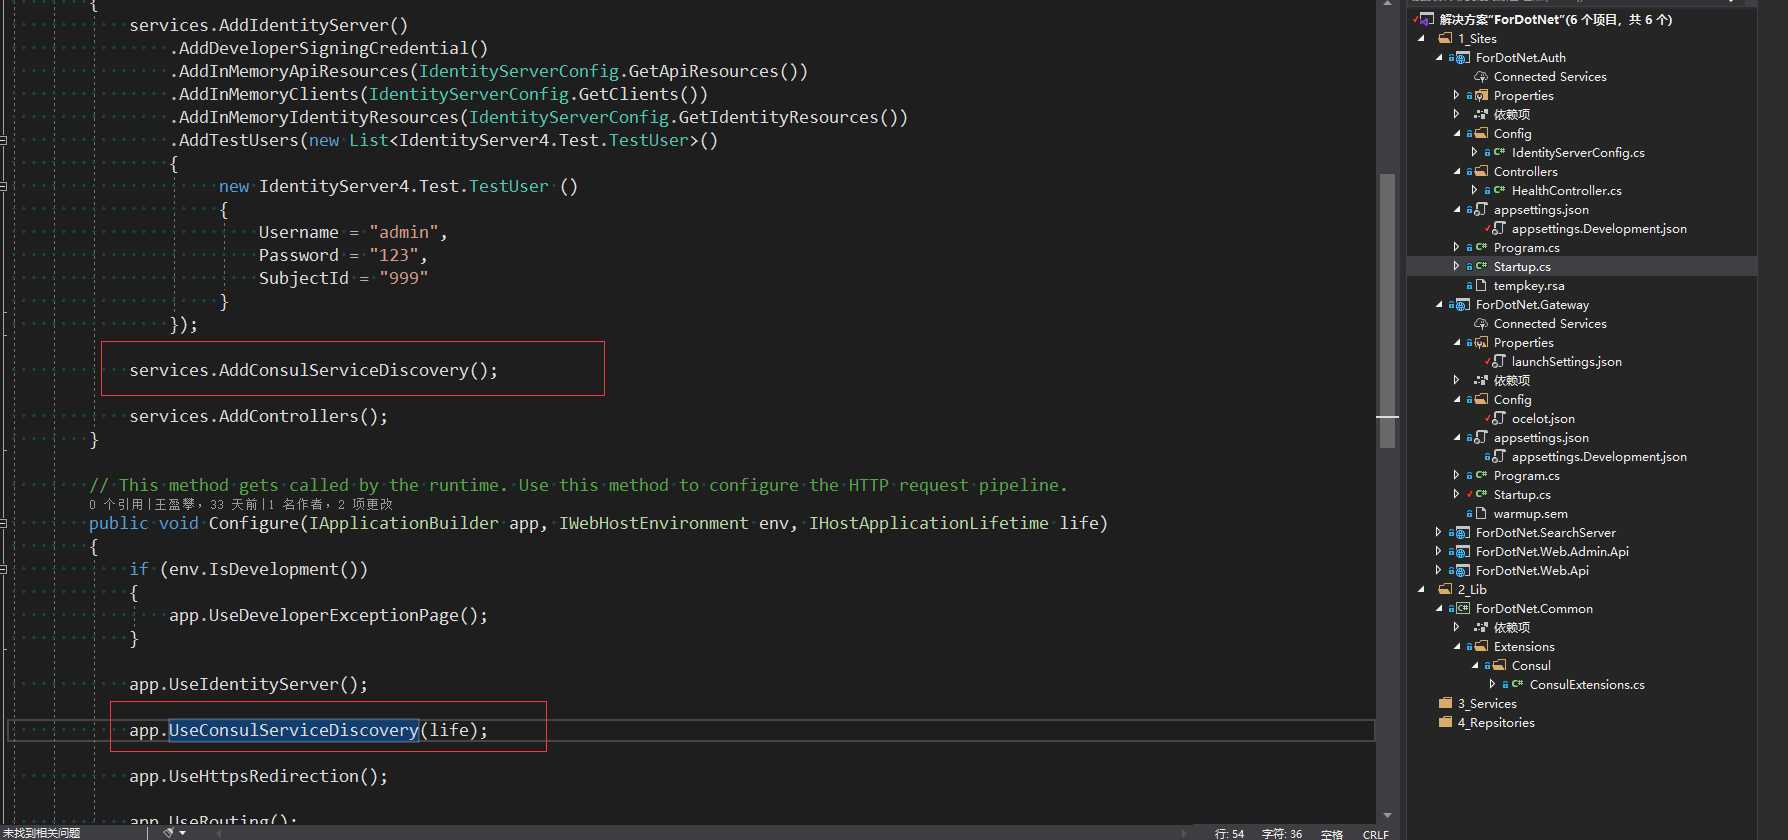
Task: Click the 1_Sites solution folder icon
Action: [1445, 38]
